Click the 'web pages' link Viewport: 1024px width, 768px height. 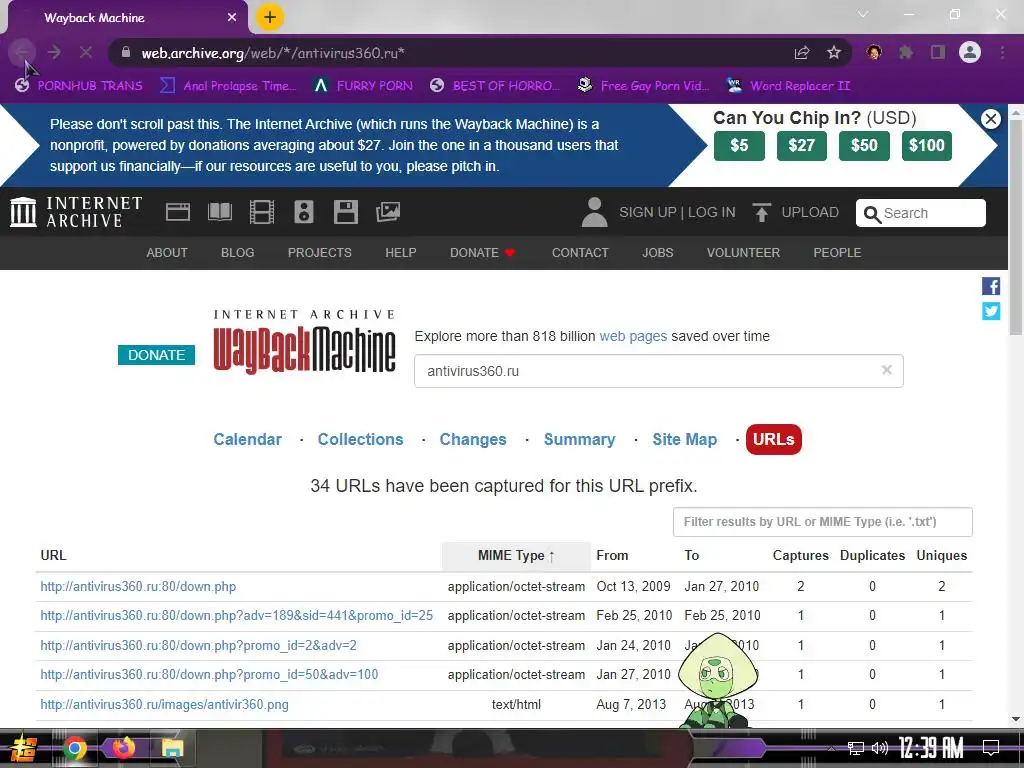633,336
